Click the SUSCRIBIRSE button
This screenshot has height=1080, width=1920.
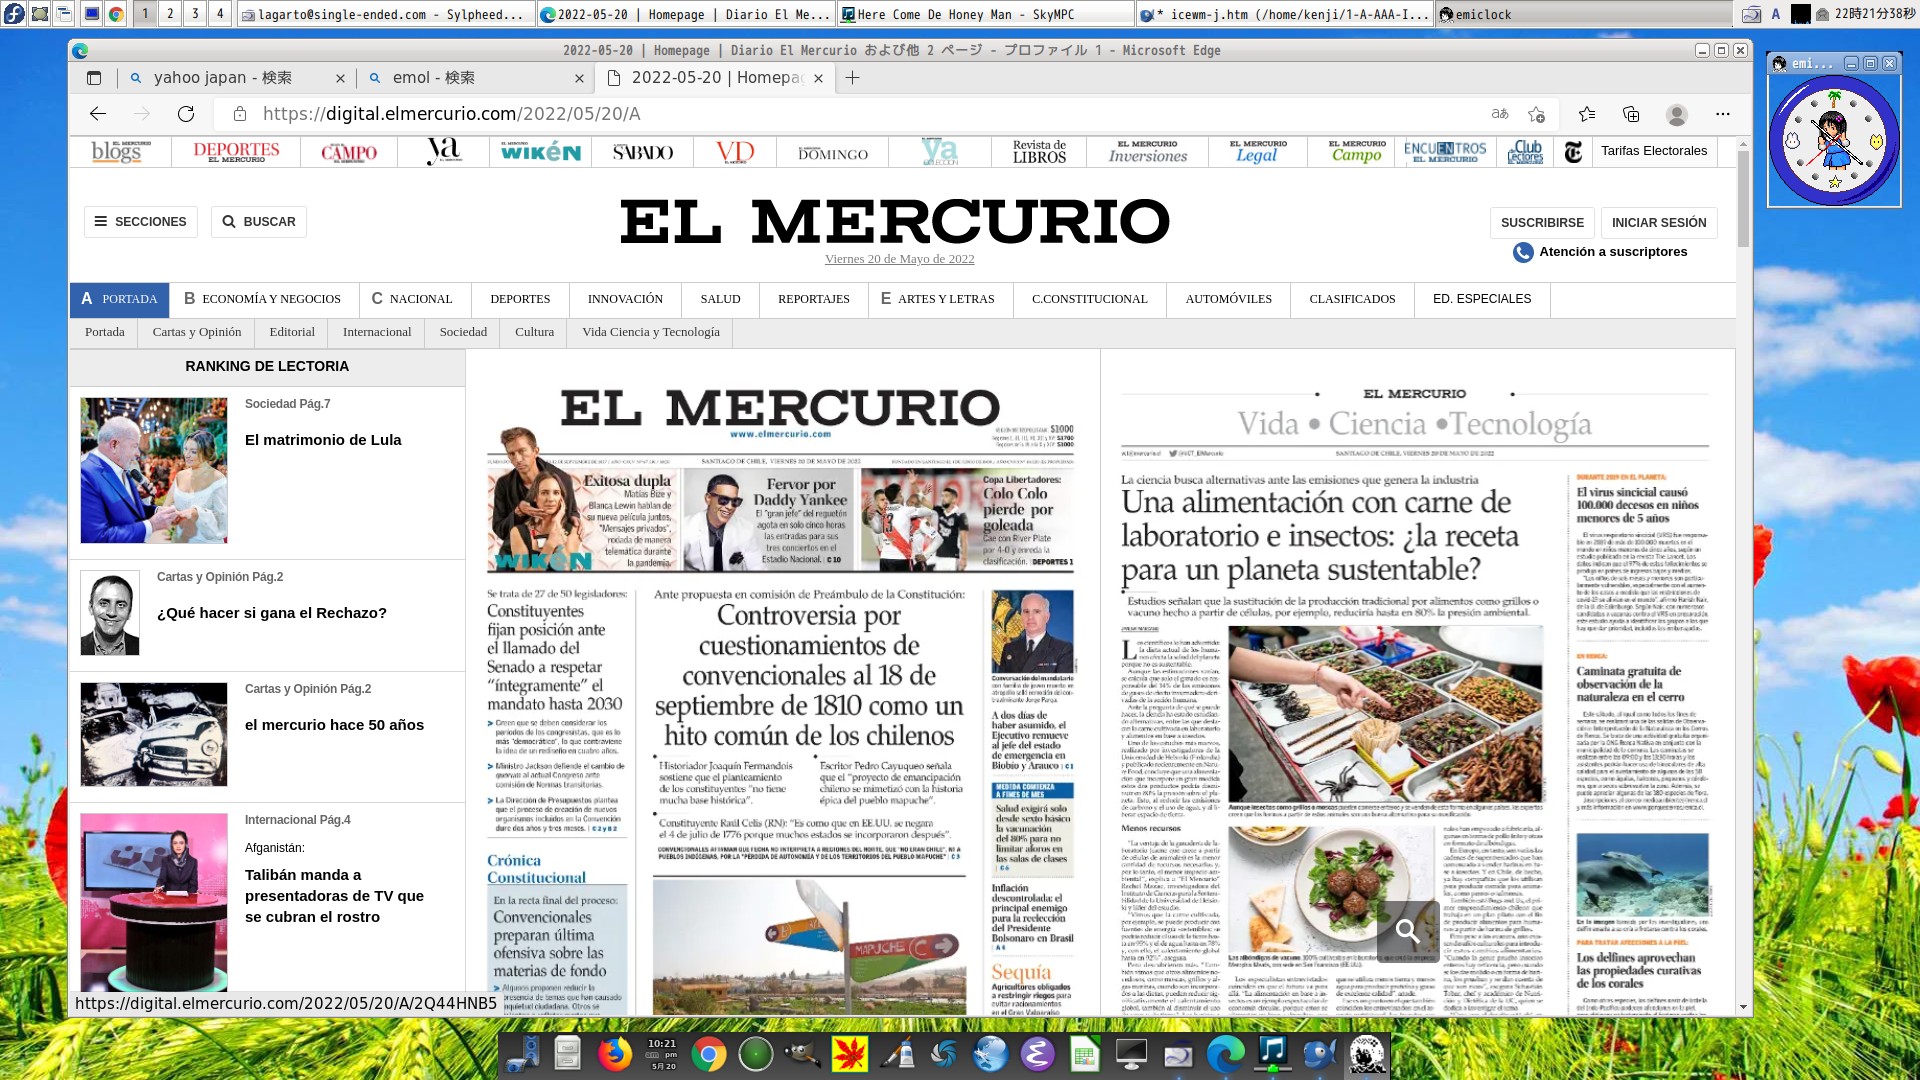tap(1542, 223)
